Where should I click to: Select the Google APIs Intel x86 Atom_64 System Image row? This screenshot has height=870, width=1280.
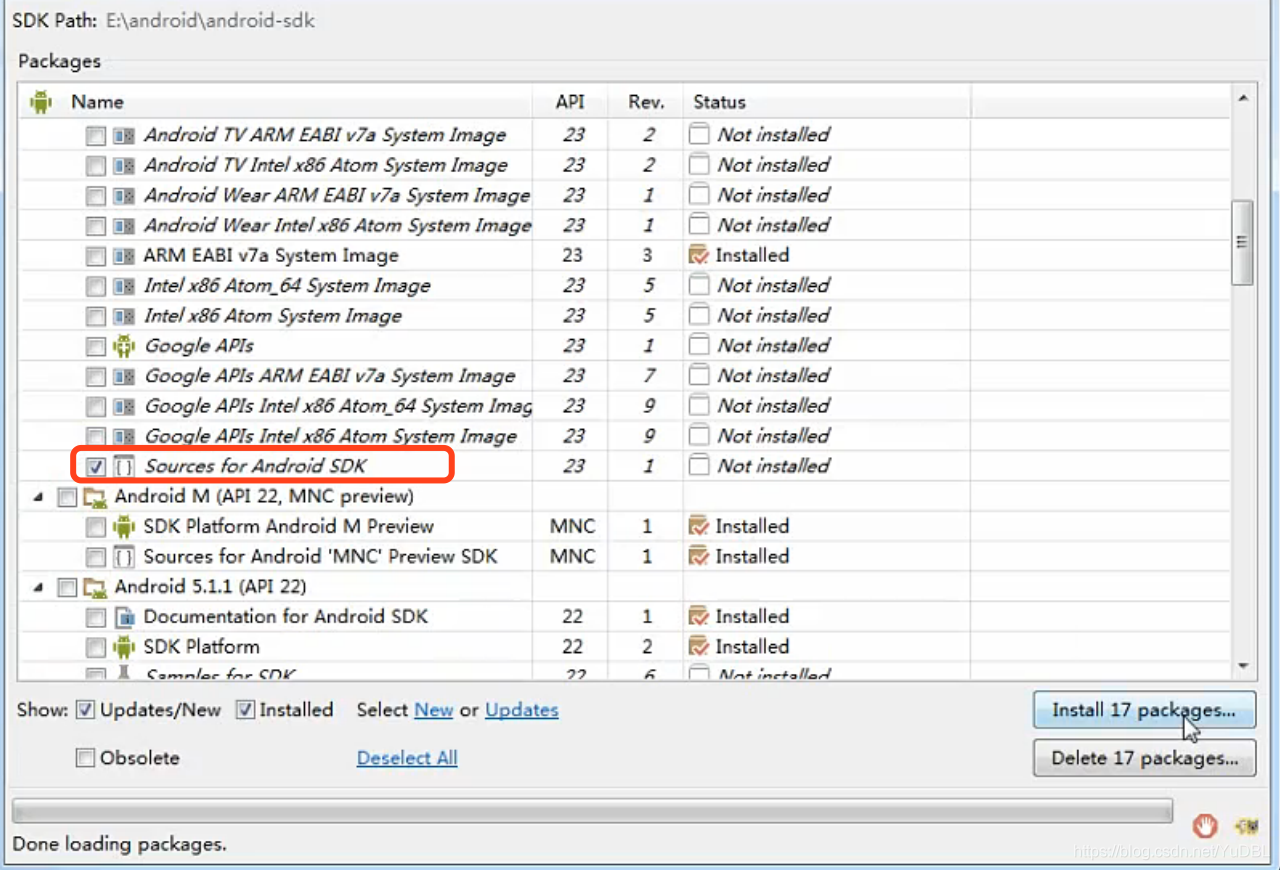[x=626, y=406]
